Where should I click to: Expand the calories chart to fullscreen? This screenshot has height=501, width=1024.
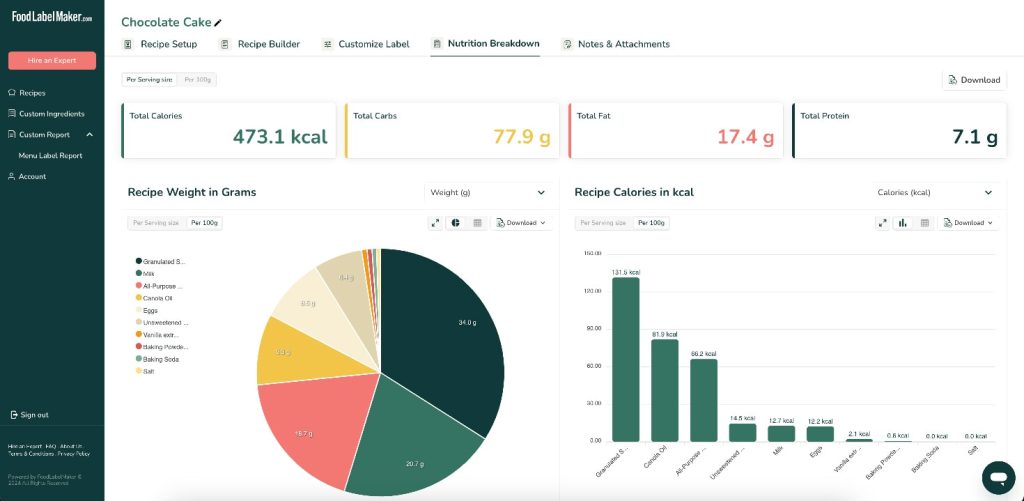[882, 223]
